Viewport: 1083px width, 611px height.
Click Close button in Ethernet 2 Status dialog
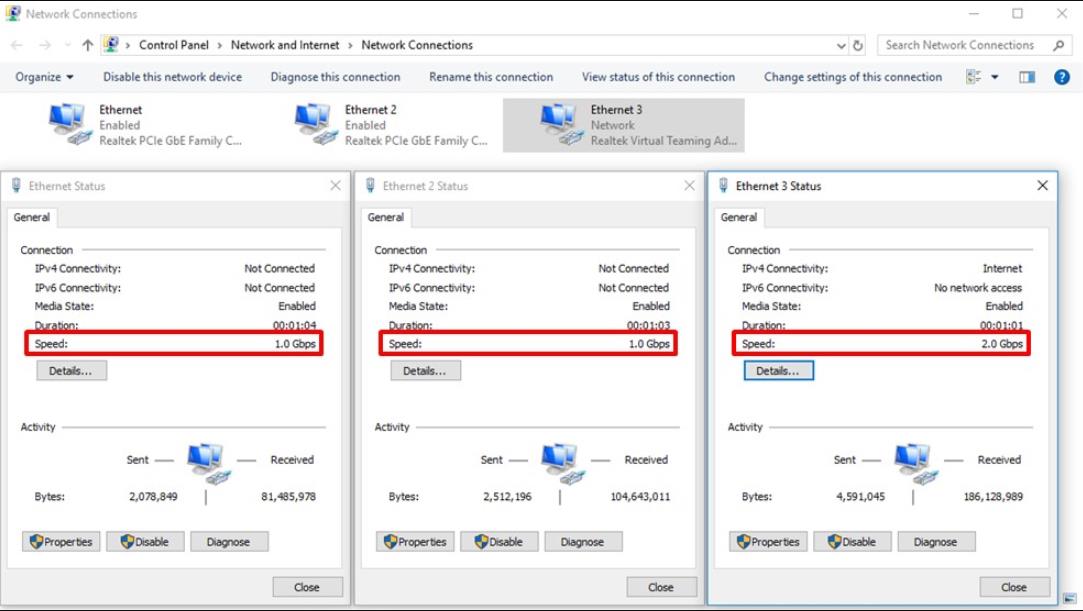tap(662, 588)
